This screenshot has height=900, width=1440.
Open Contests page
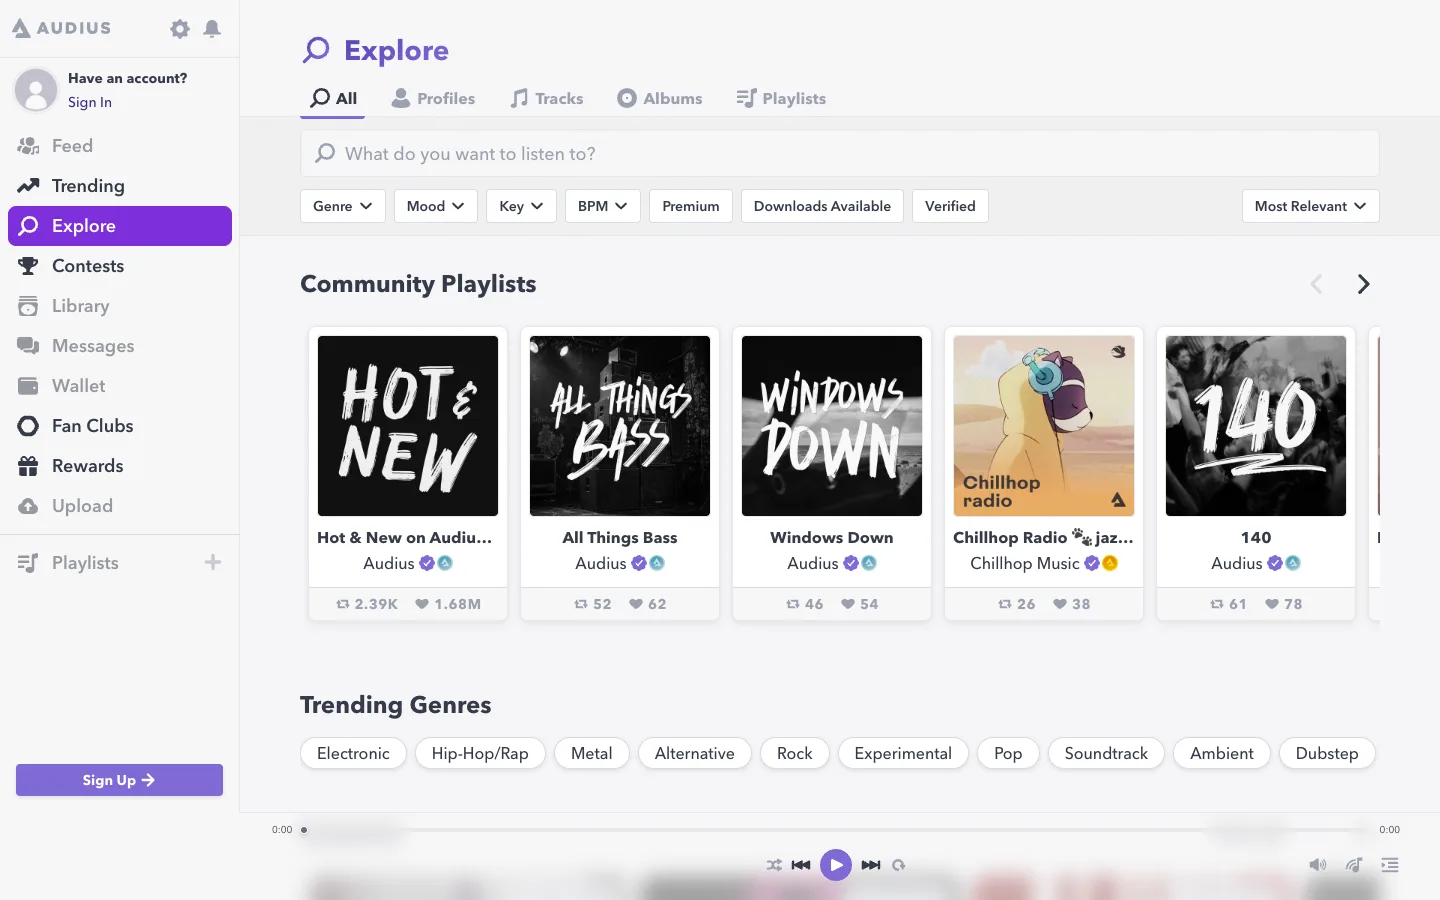pos(120,266)
